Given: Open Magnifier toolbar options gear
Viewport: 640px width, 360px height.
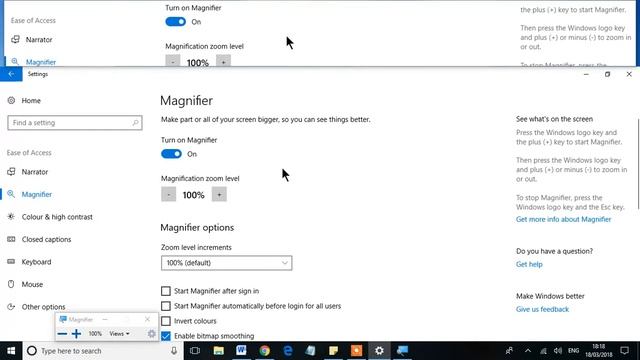Looking at the screenshot, I should [x=151, y=334].
